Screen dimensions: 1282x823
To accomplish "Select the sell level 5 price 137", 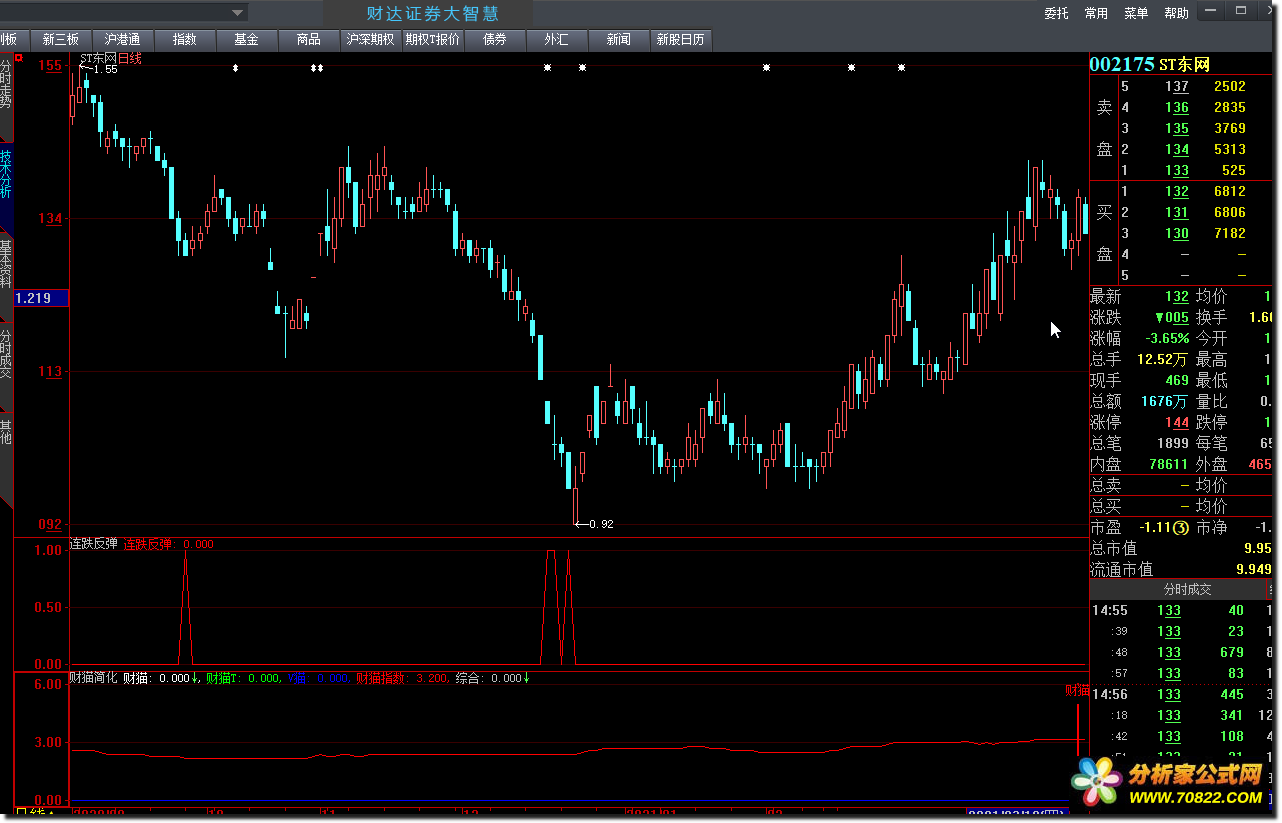I will pos(1176,87).
